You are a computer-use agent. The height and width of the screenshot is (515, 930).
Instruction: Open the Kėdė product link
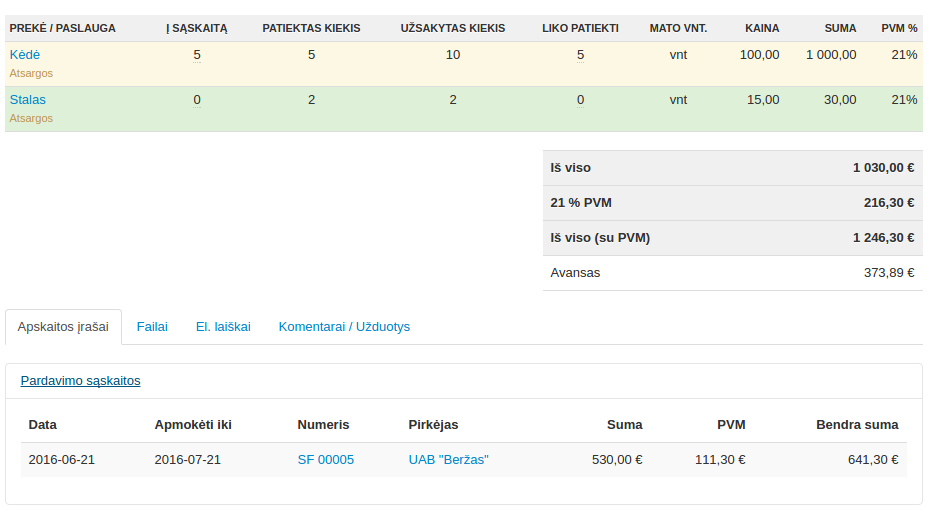click(x=25, y=54)
